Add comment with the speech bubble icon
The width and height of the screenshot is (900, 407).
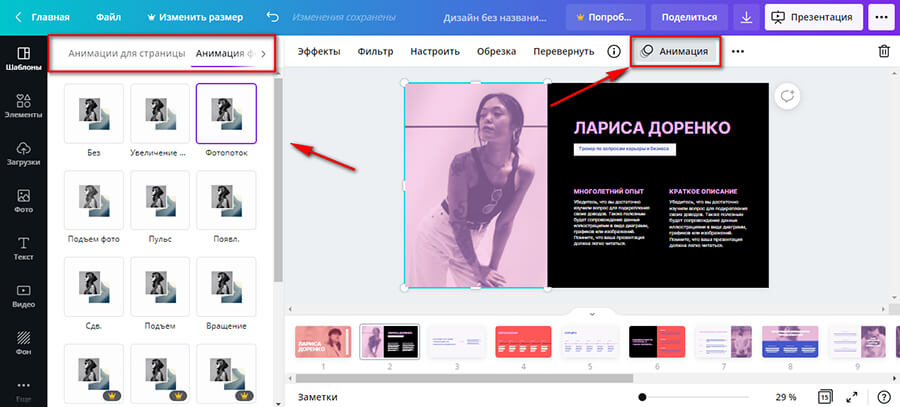point(789,95)
